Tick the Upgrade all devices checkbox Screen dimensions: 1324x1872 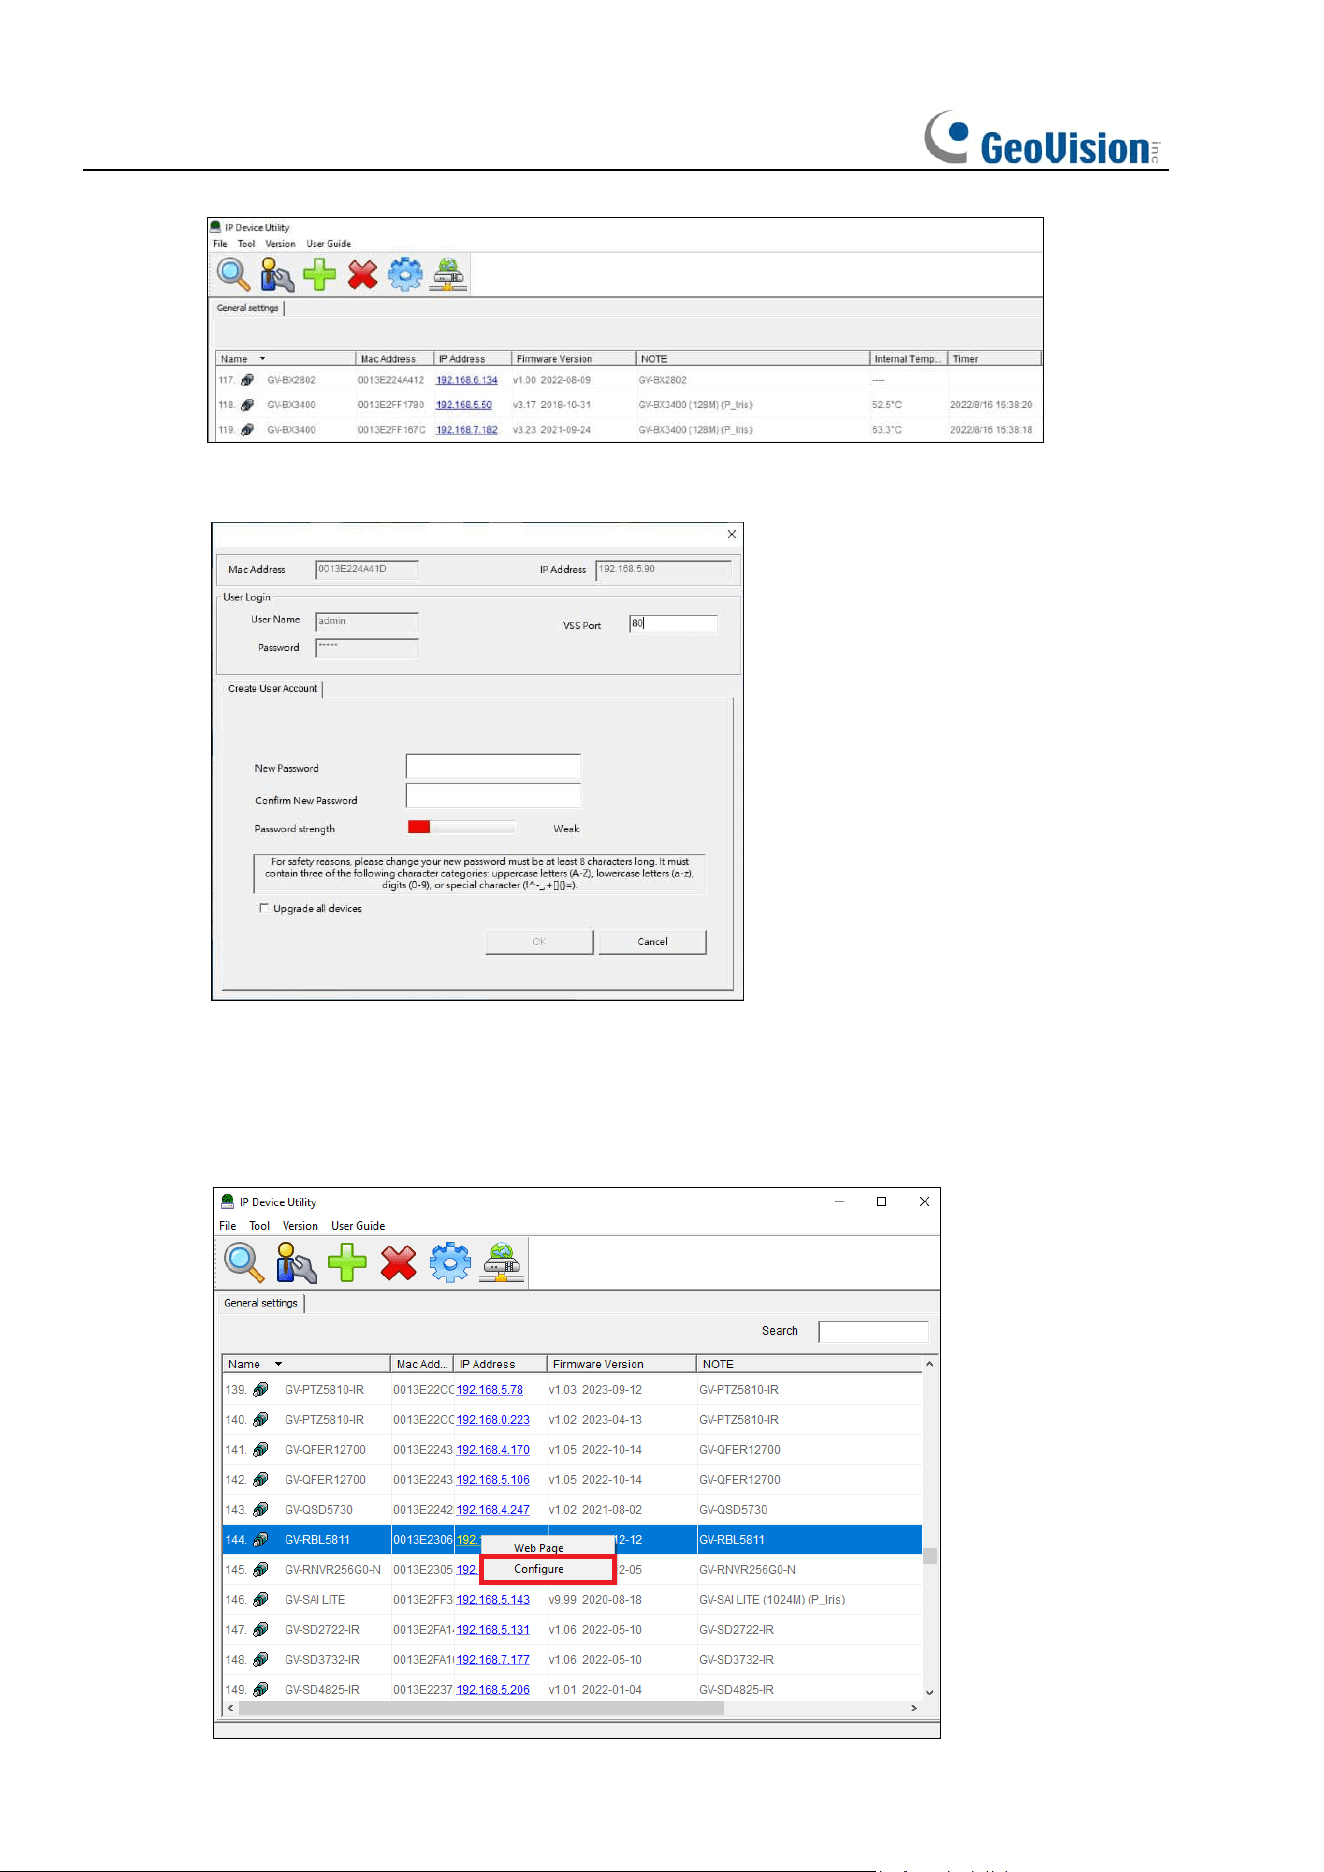264,908
